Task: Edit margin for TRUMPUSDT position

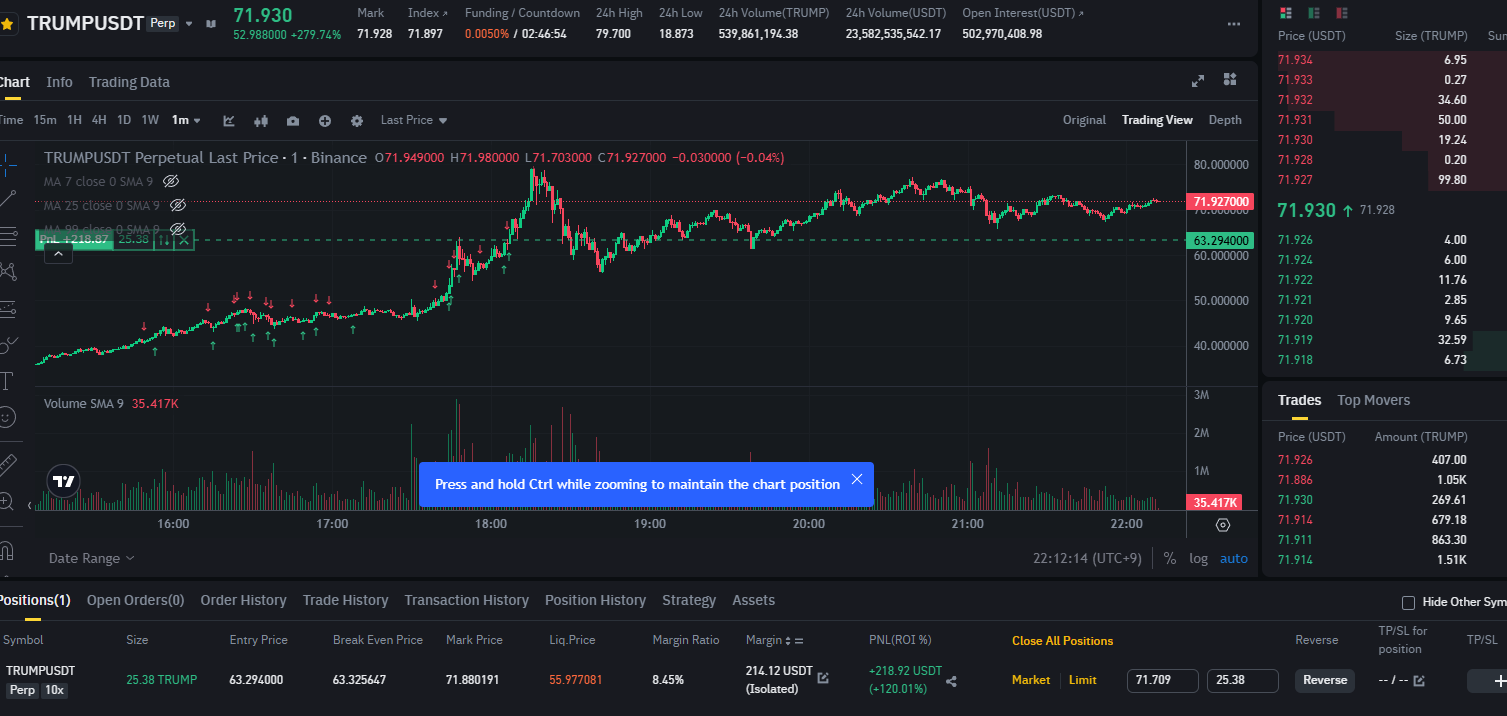Action: pyautogui.click(x=823, y=678)
